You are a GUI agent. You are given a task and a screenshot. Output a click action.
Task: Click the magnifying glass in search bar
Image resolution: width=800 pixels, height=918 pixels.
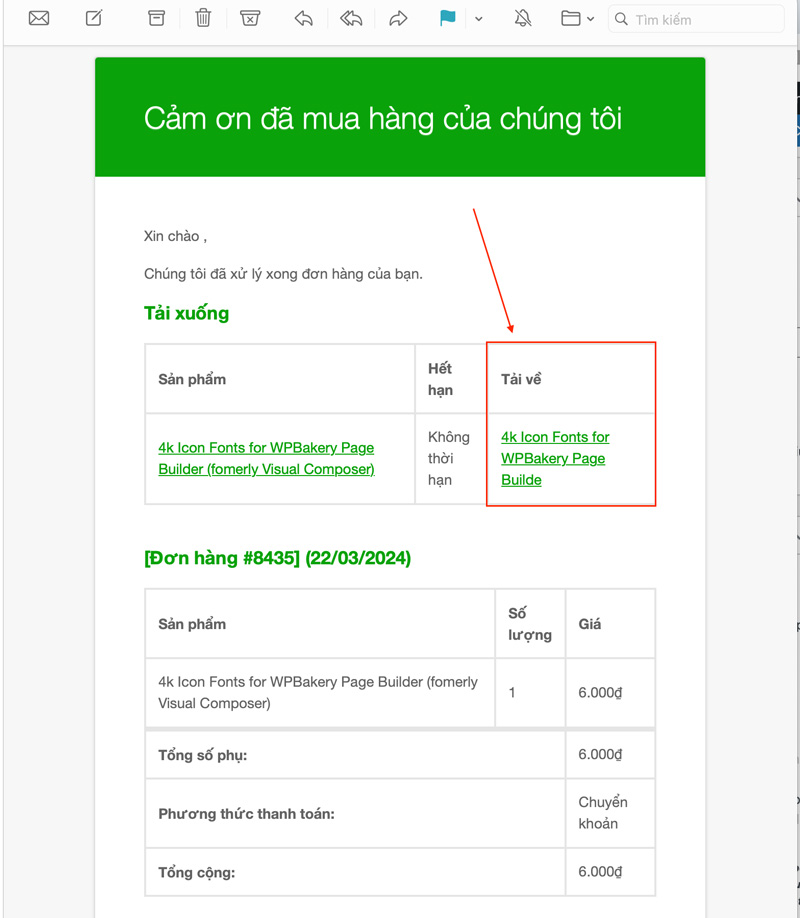pyautogui.click(x=622, y=19)
